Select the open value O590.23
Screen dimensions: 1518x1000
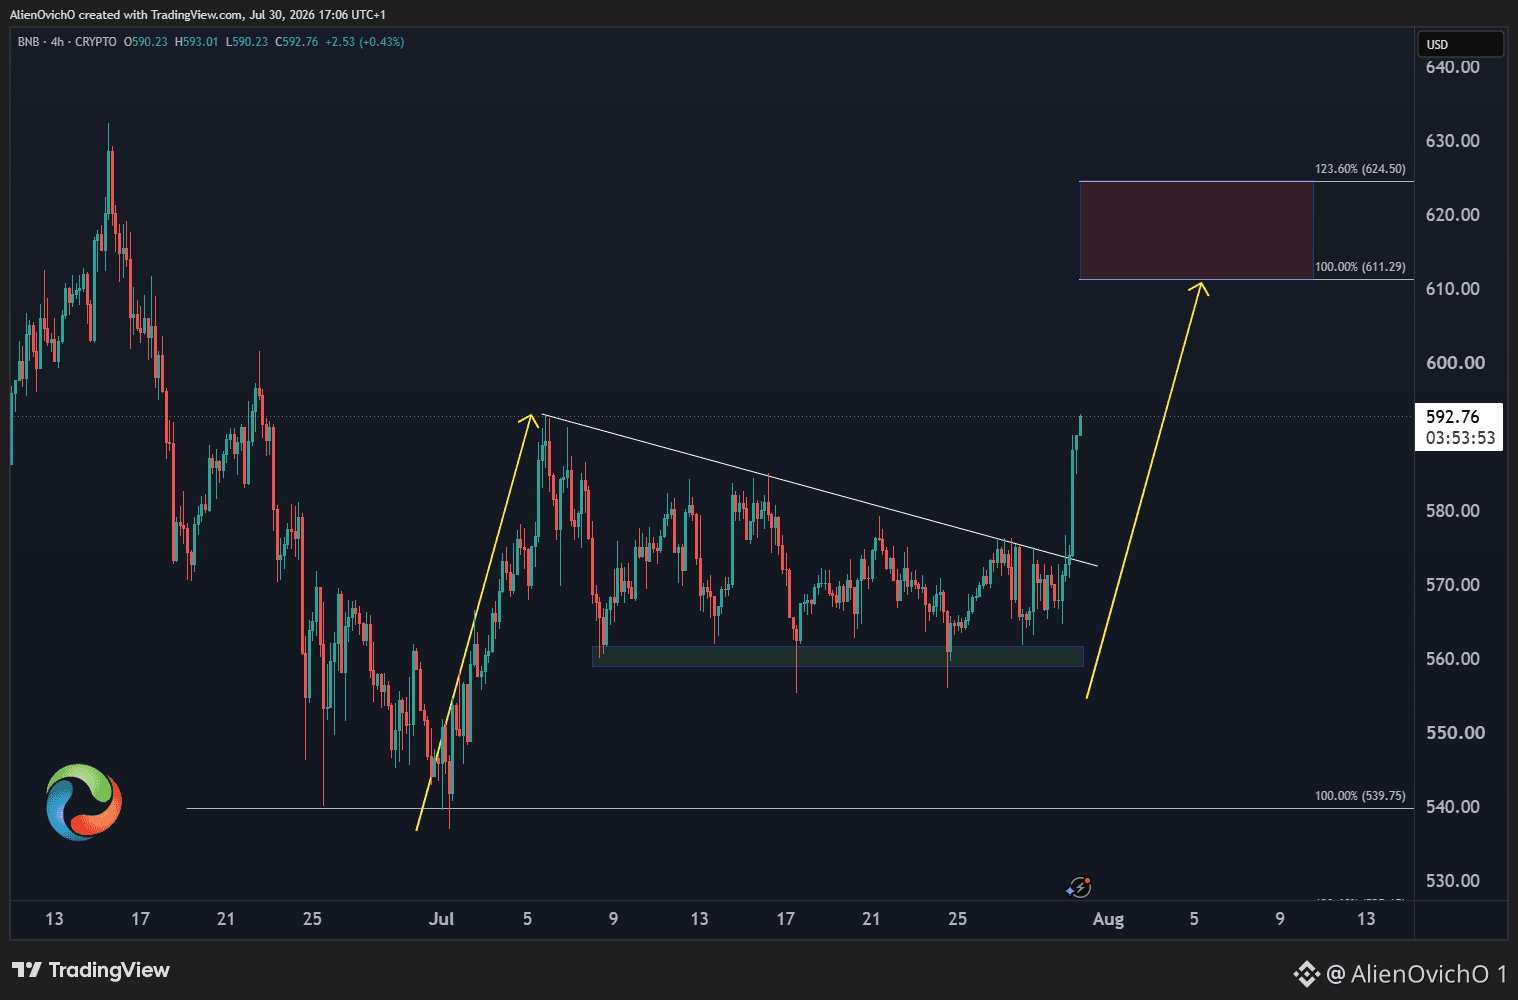click(x=146, y=42)
